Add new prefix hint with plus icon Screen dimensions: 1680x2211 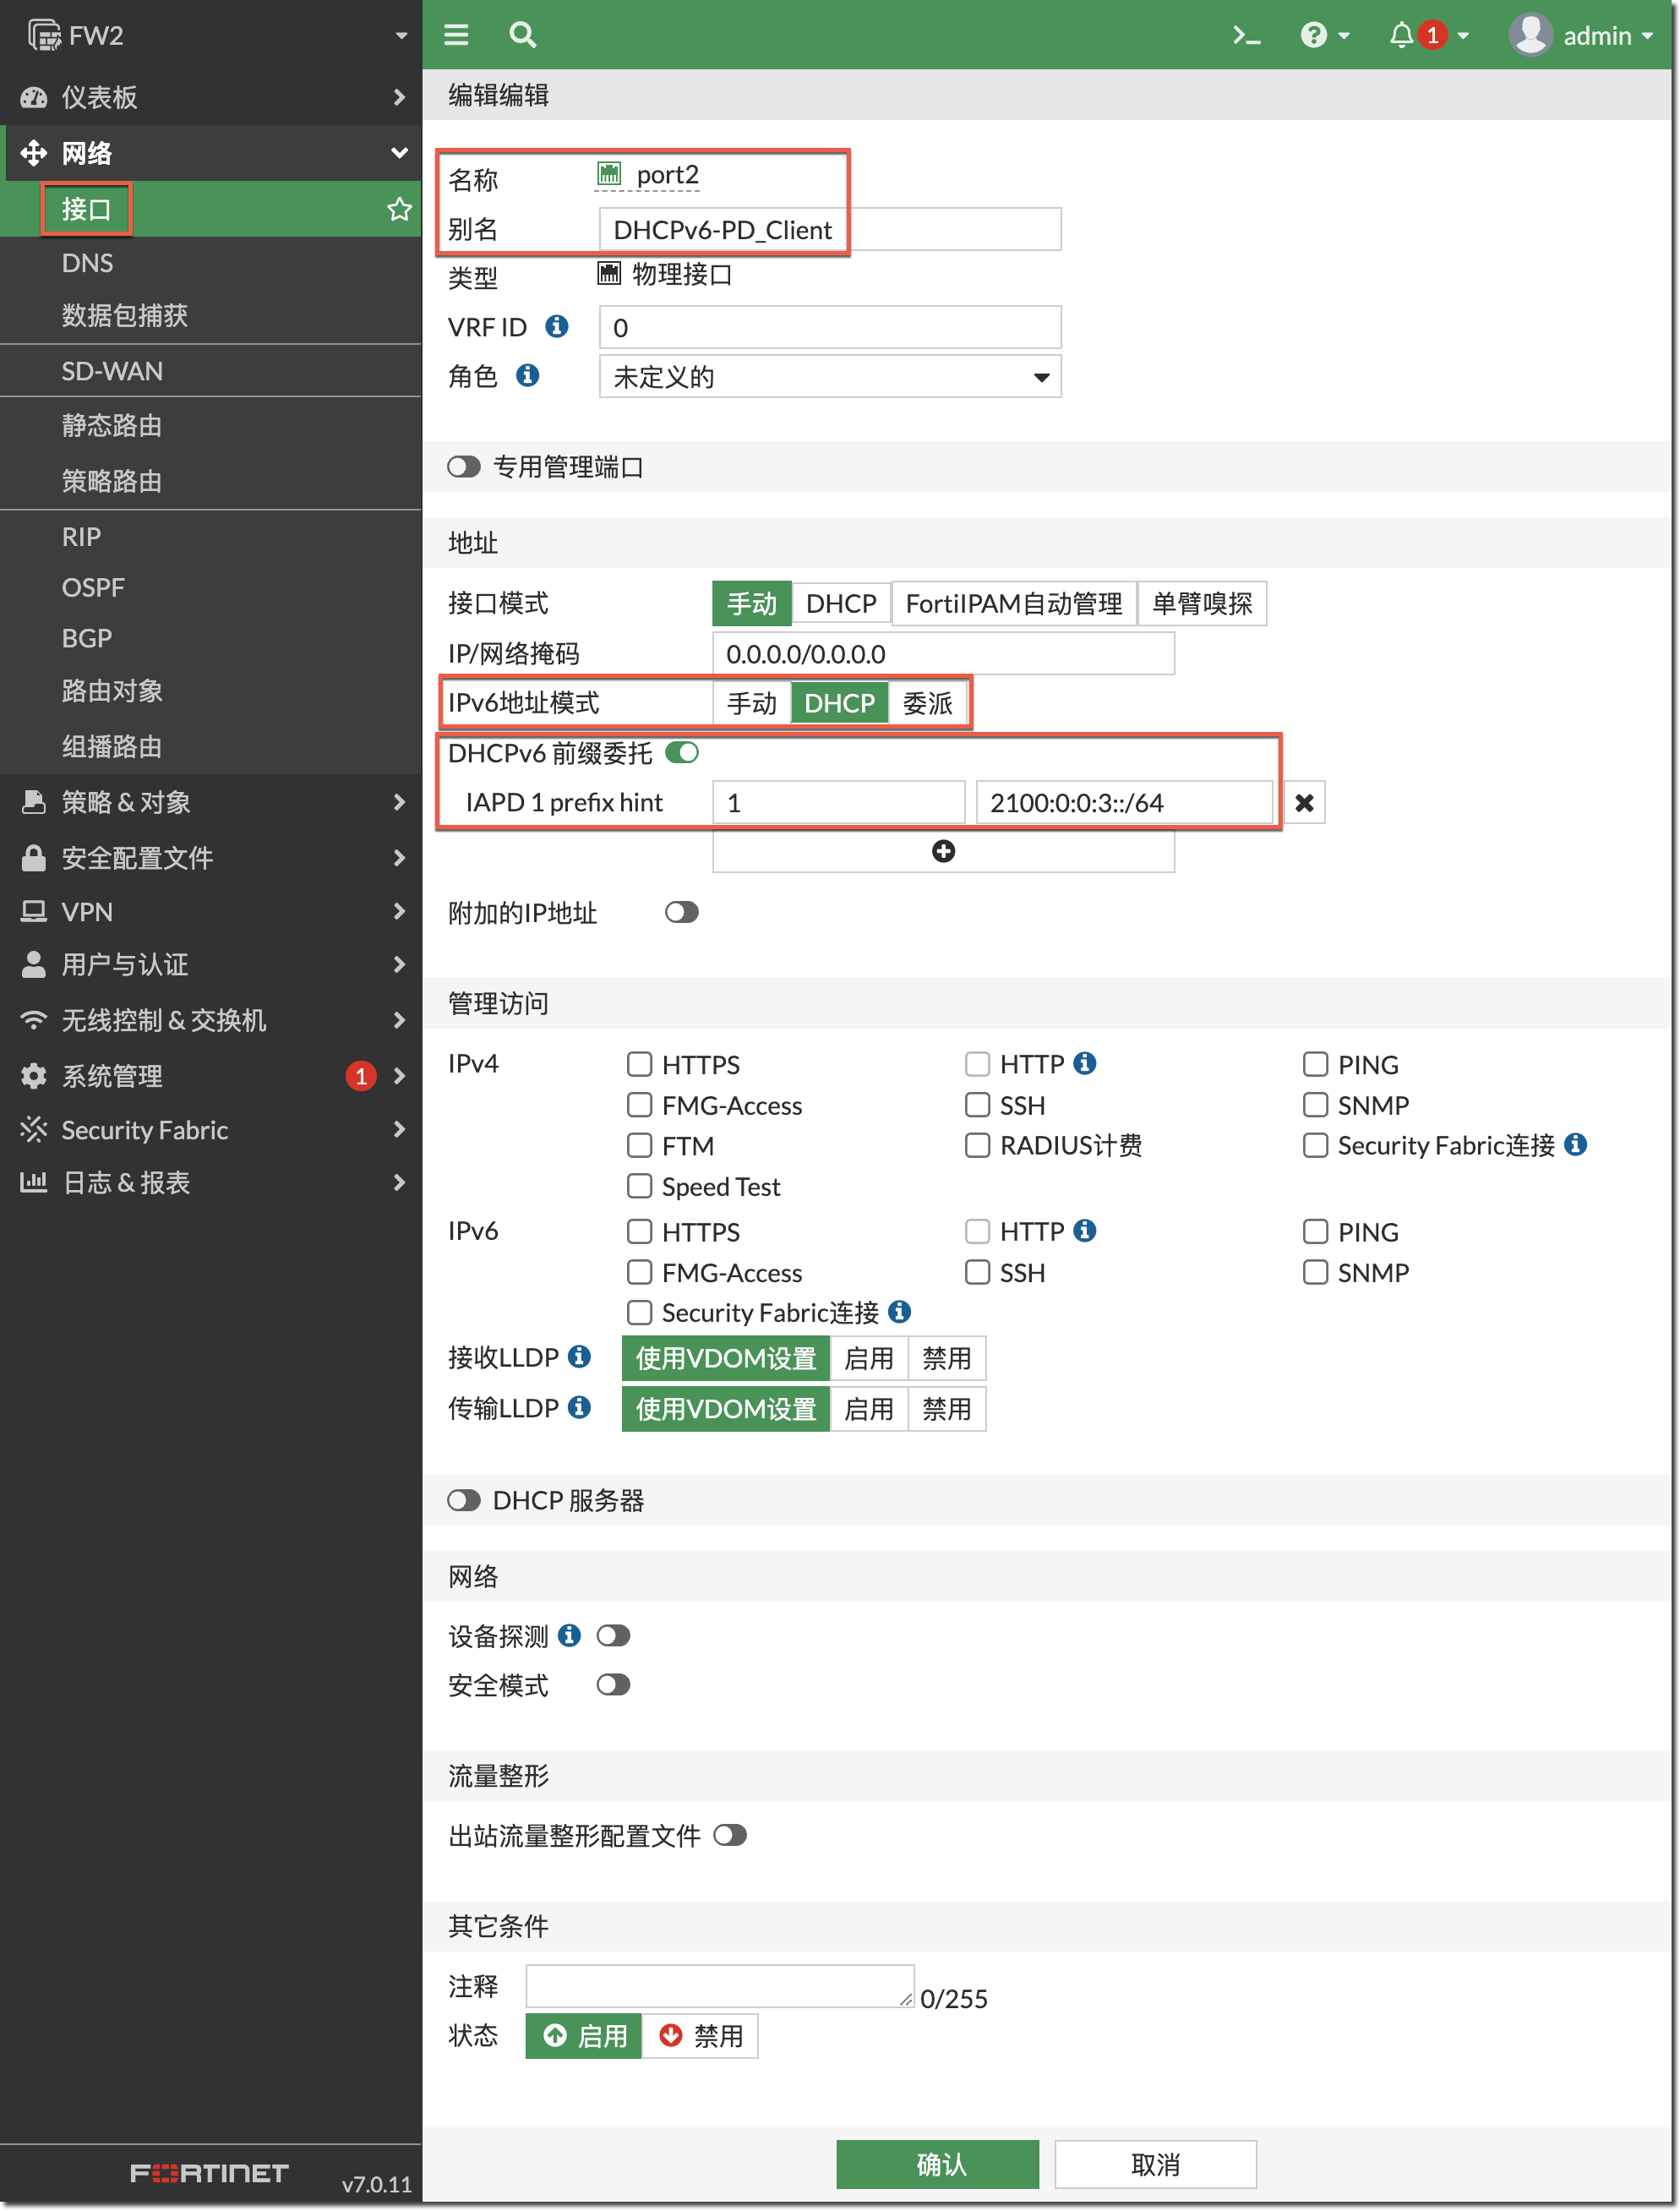click(x=943, y=851)
